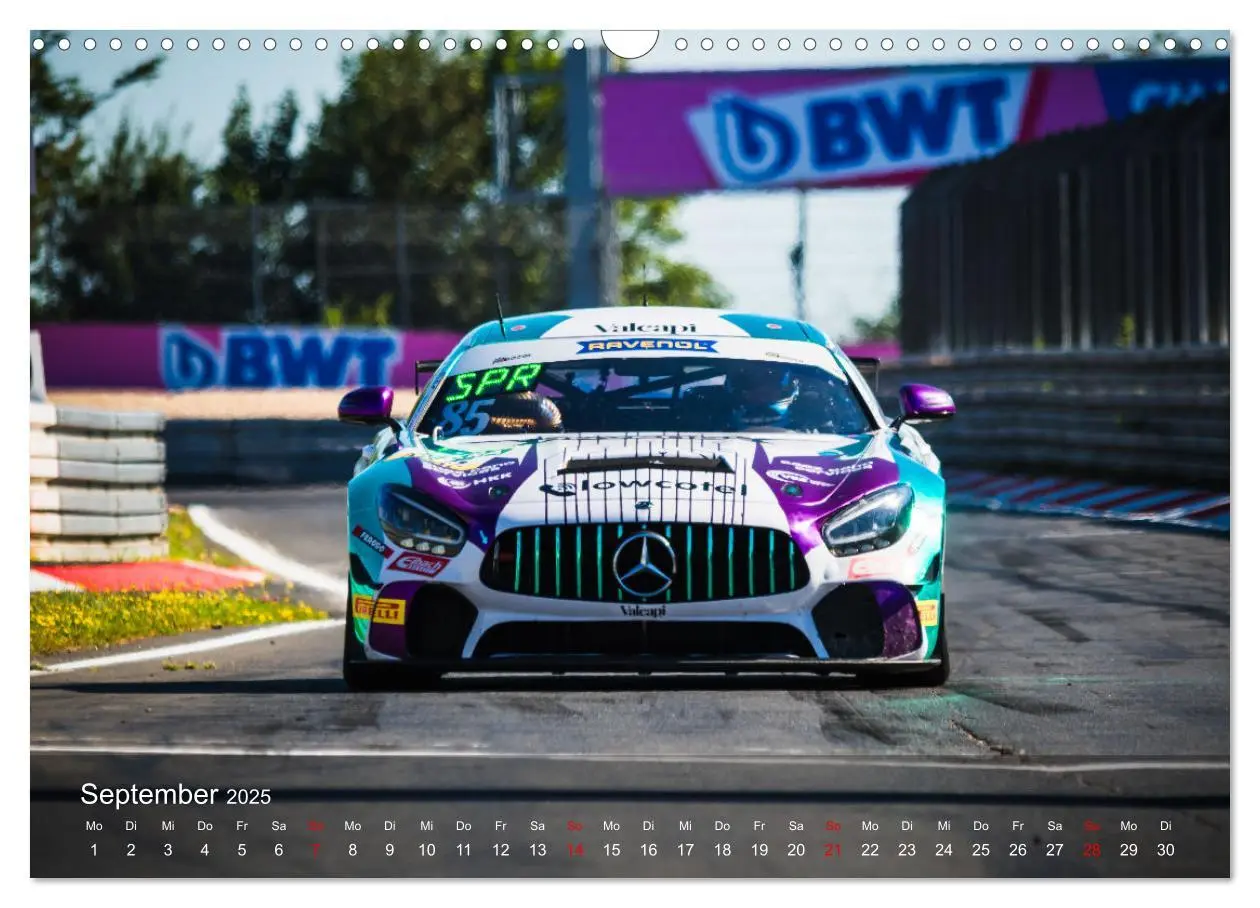Select date 8 in the calendar row
Viewport: 1260px width, 908px height.
353,850
